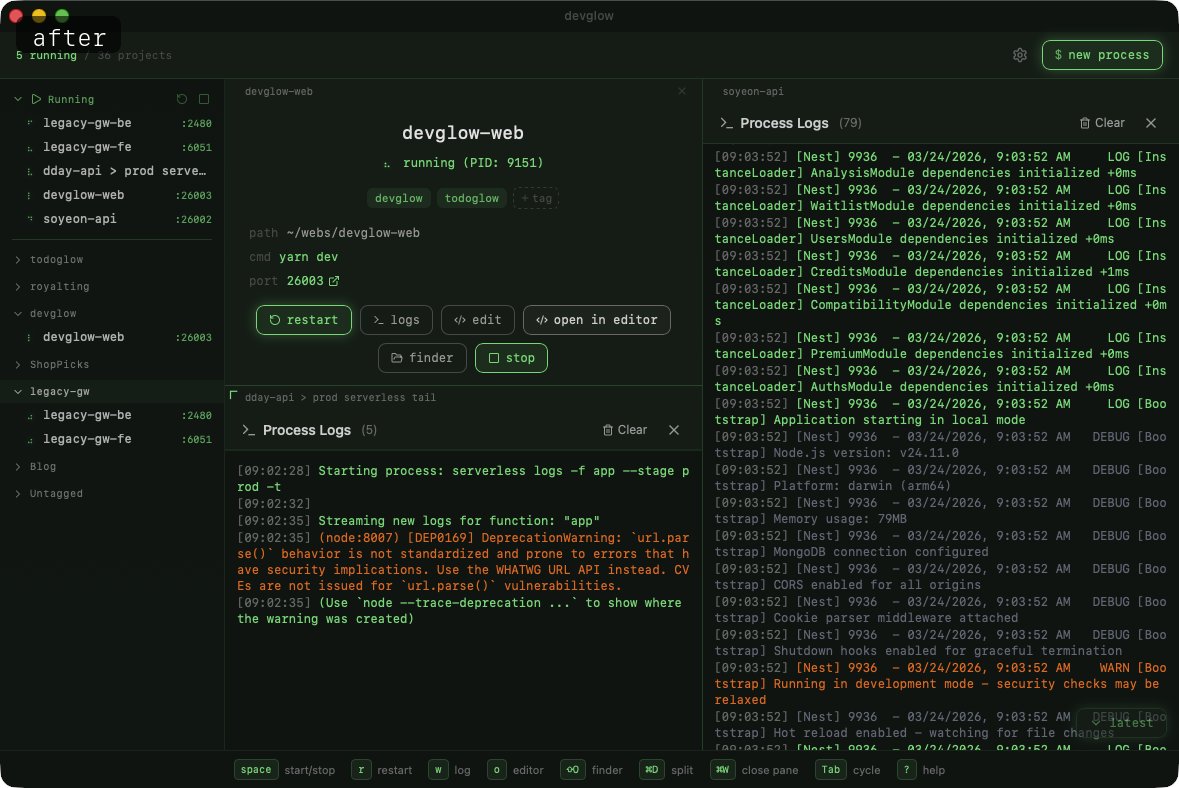Click the restart button
1179x788 pixels.
coord(304,320)
